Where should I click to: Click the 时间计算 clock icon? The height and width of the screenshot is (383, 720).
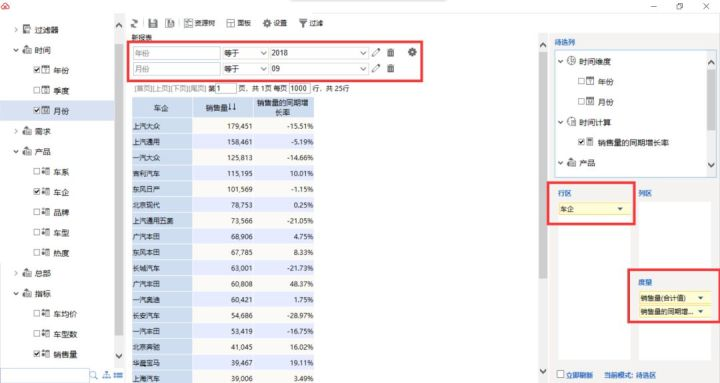point(571,122)
